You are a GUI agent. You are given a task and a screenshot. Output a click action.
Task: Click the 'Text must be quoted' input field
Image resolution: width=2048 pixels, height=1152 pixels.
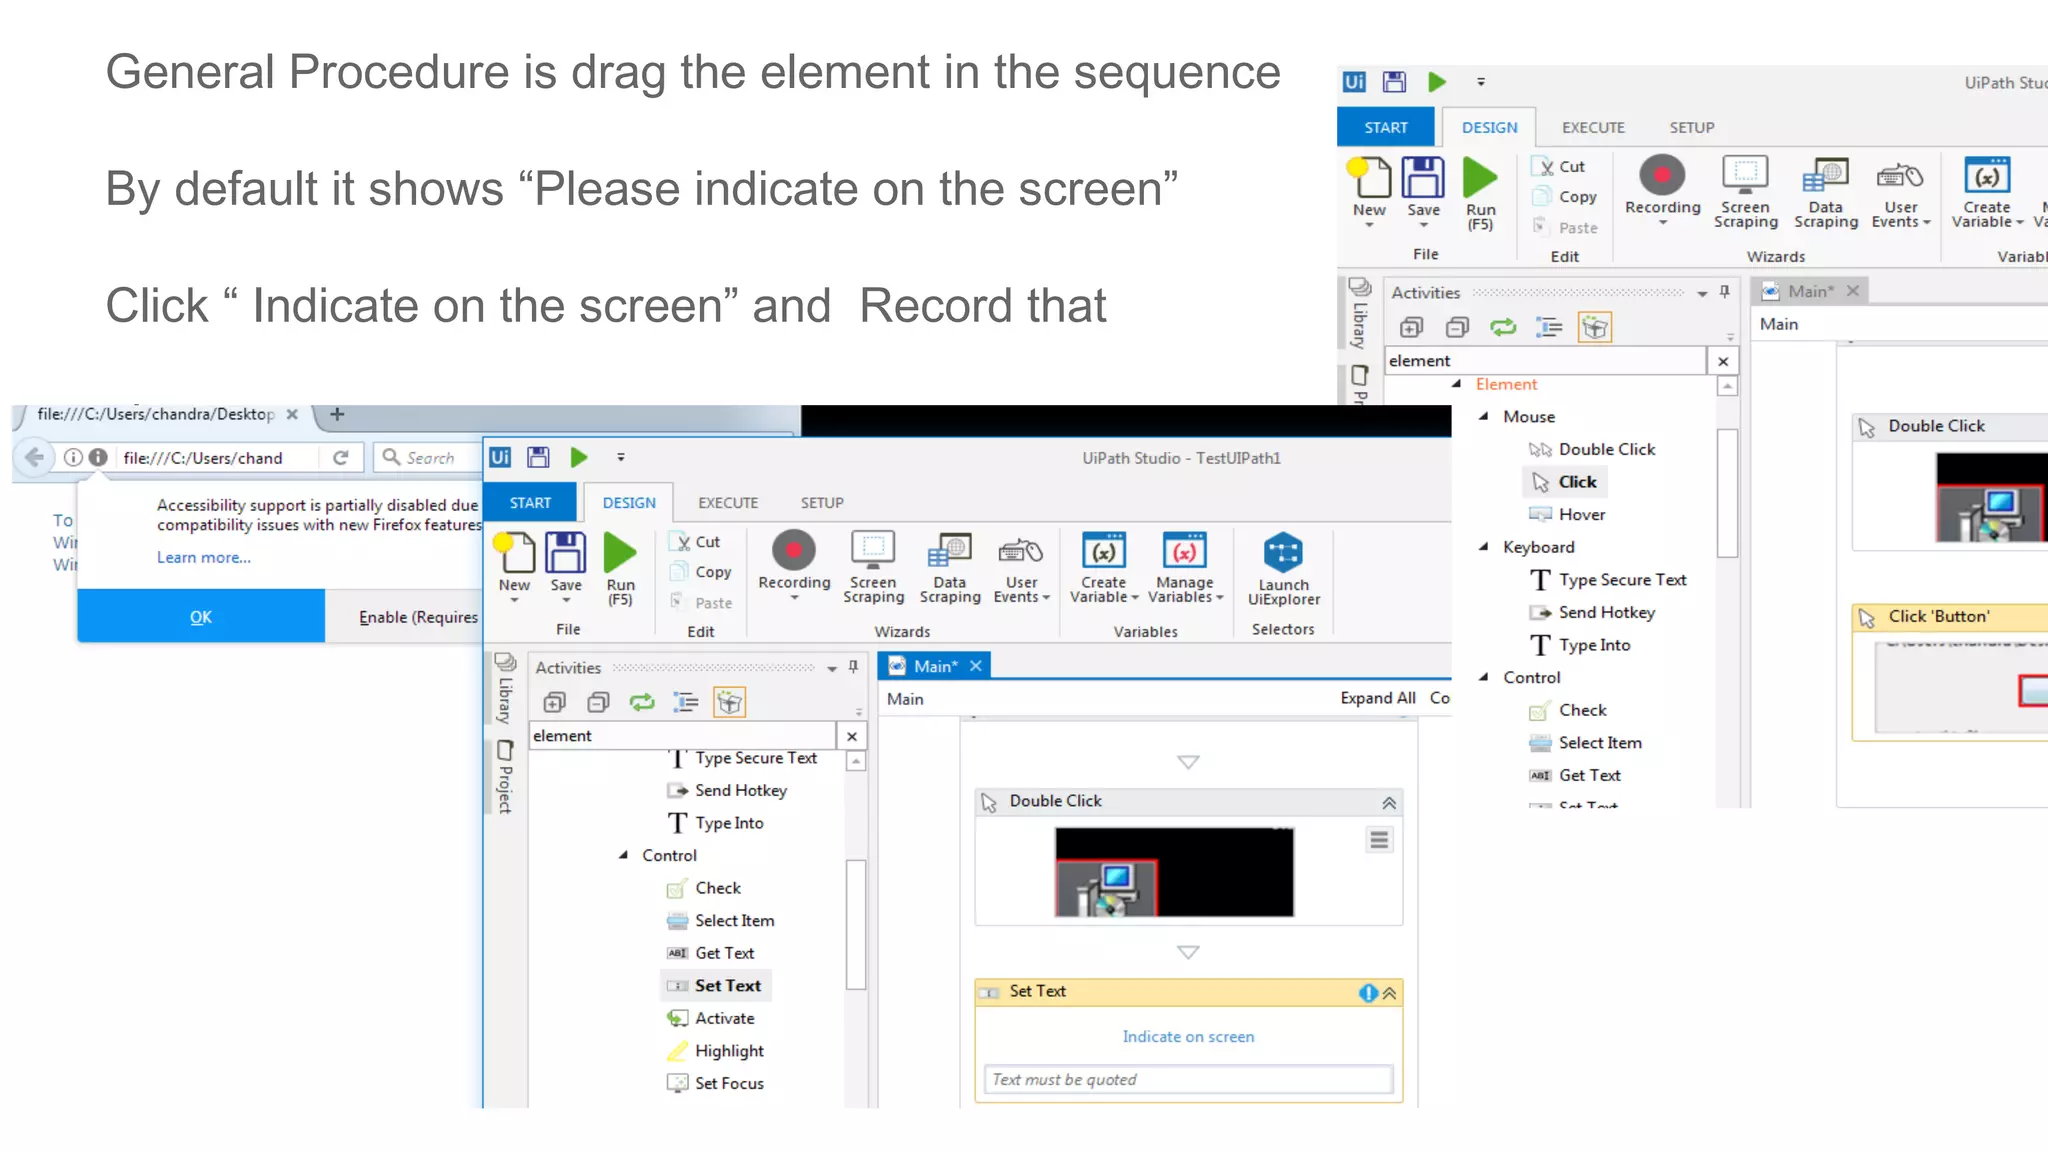pyautogui.click(x=1188, y=1080)
